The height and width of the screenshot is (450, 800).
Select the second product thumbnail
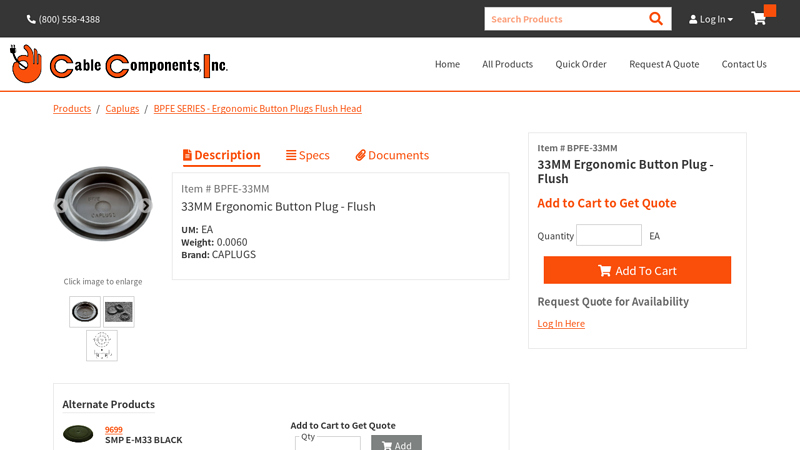point(118,312)
